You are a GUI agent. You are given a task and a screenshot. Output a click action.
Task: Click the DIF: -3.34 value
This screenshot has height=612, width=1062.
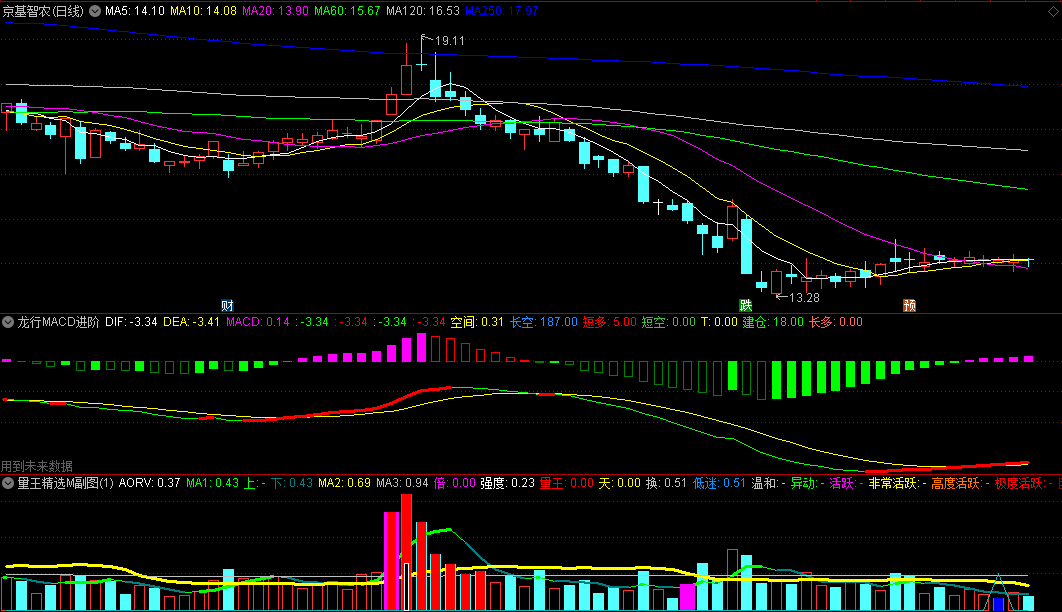pyautogui.click(x=131, y=322)
